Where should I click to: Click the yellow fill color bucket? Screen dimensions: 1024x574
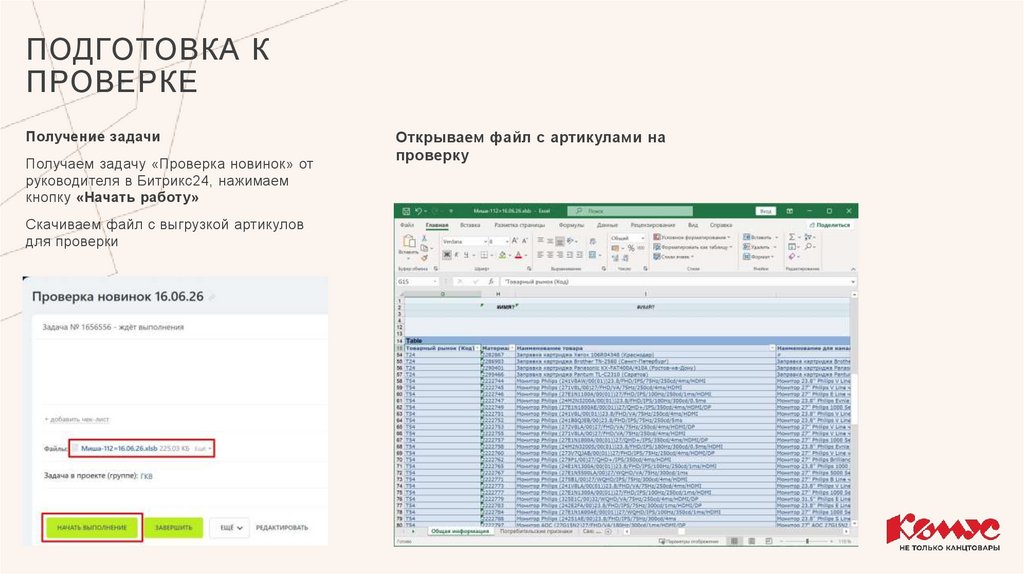pyautogui.click(x=502, y=255)
